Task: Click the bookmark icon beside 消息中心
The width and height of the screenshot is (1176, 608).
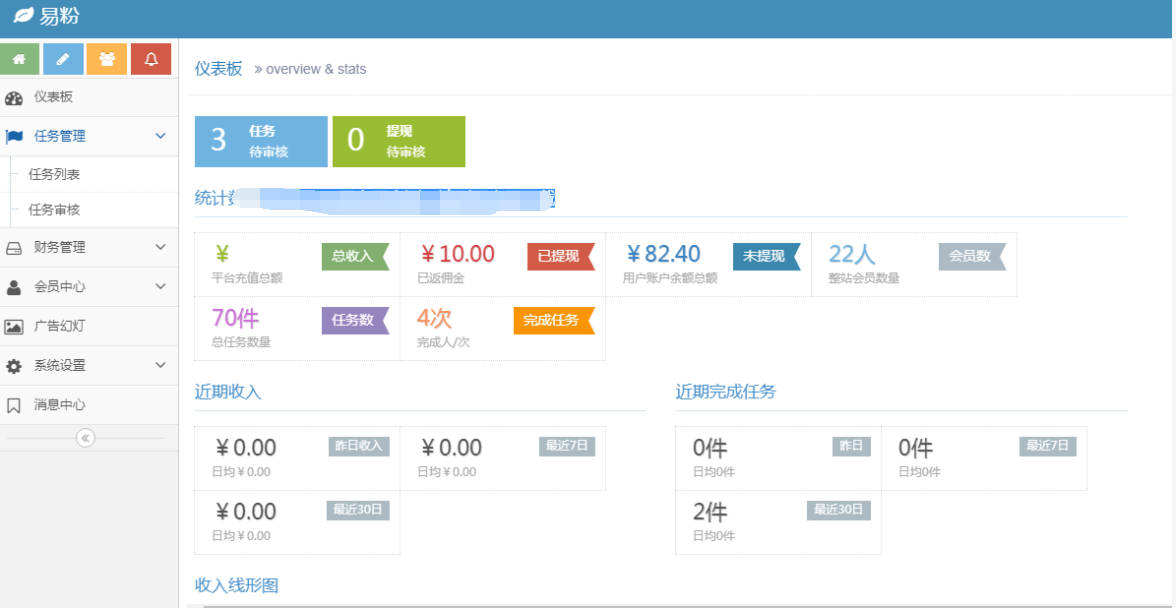Action: click(x=14, y=406)
